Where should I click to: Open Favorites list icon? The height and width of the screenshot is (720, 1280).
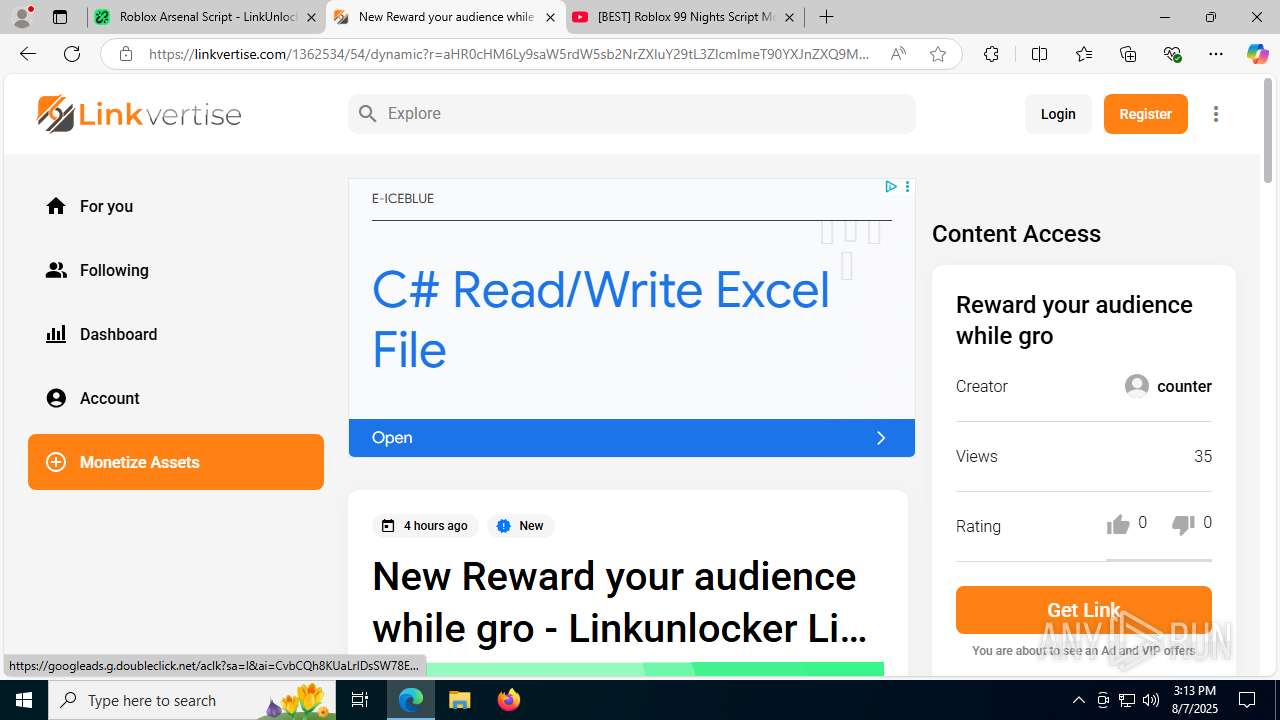pyautogui.click(x=1084, y=54)
